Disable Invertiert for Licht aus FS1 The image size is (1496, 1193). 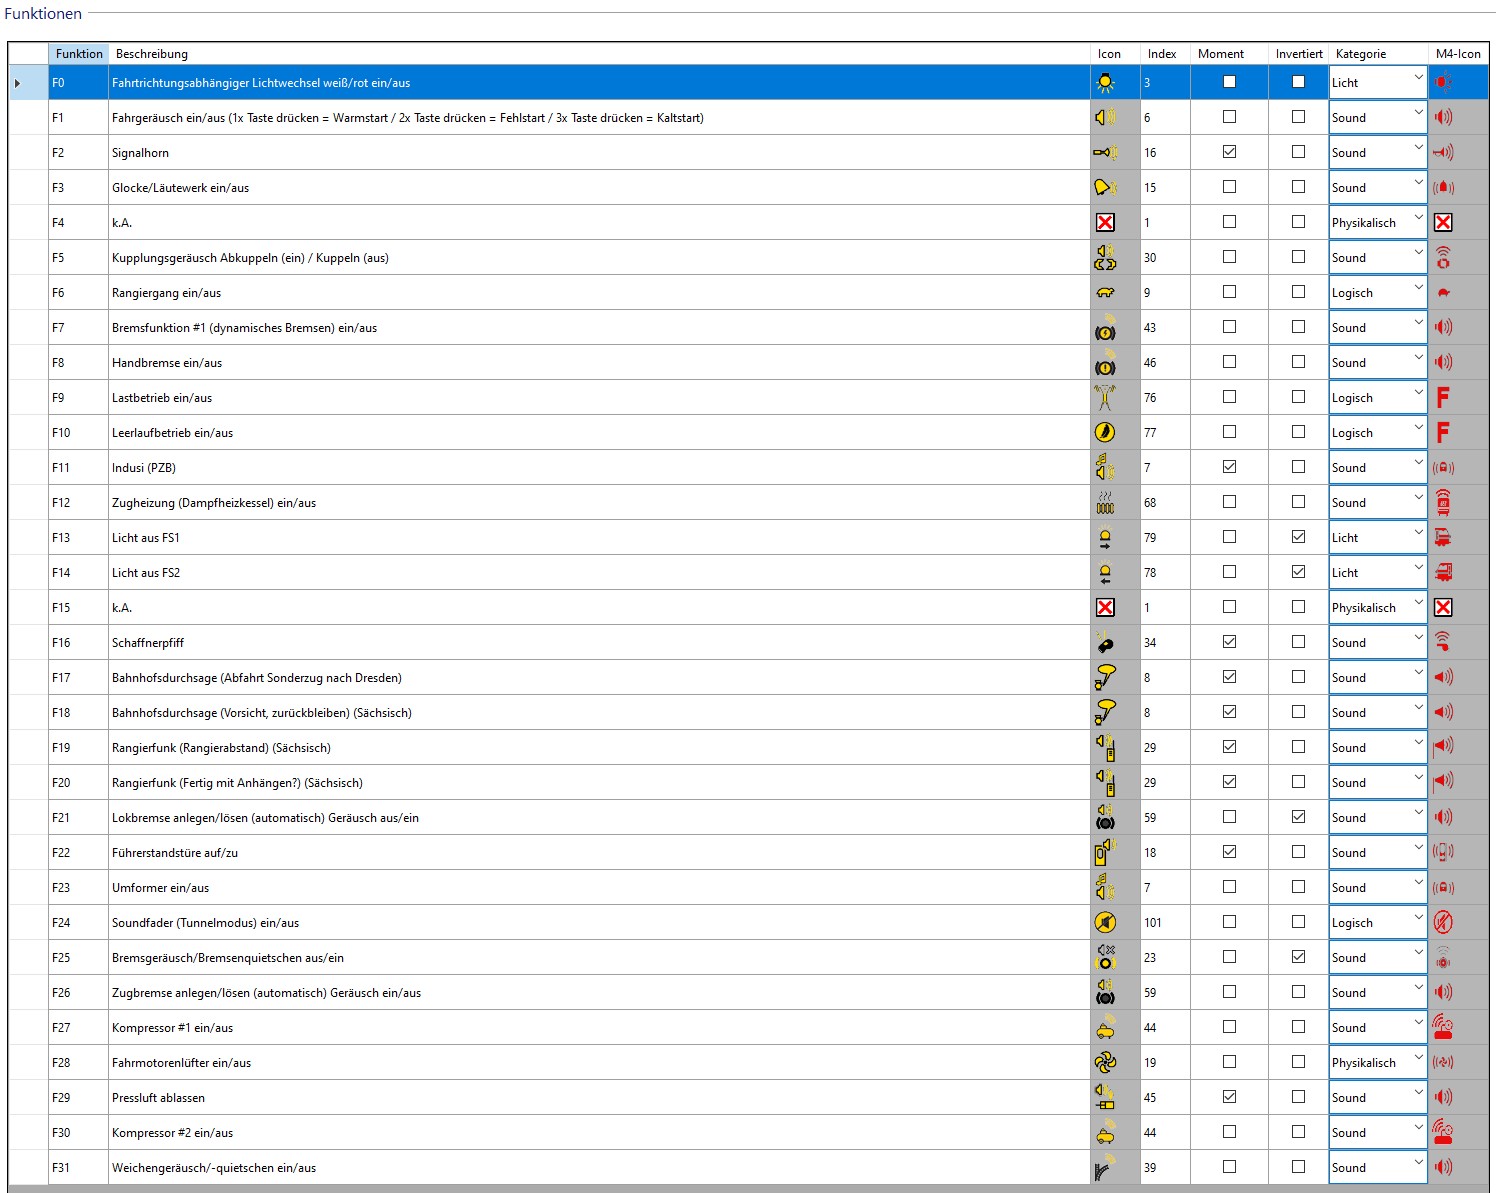(1298, 537)
